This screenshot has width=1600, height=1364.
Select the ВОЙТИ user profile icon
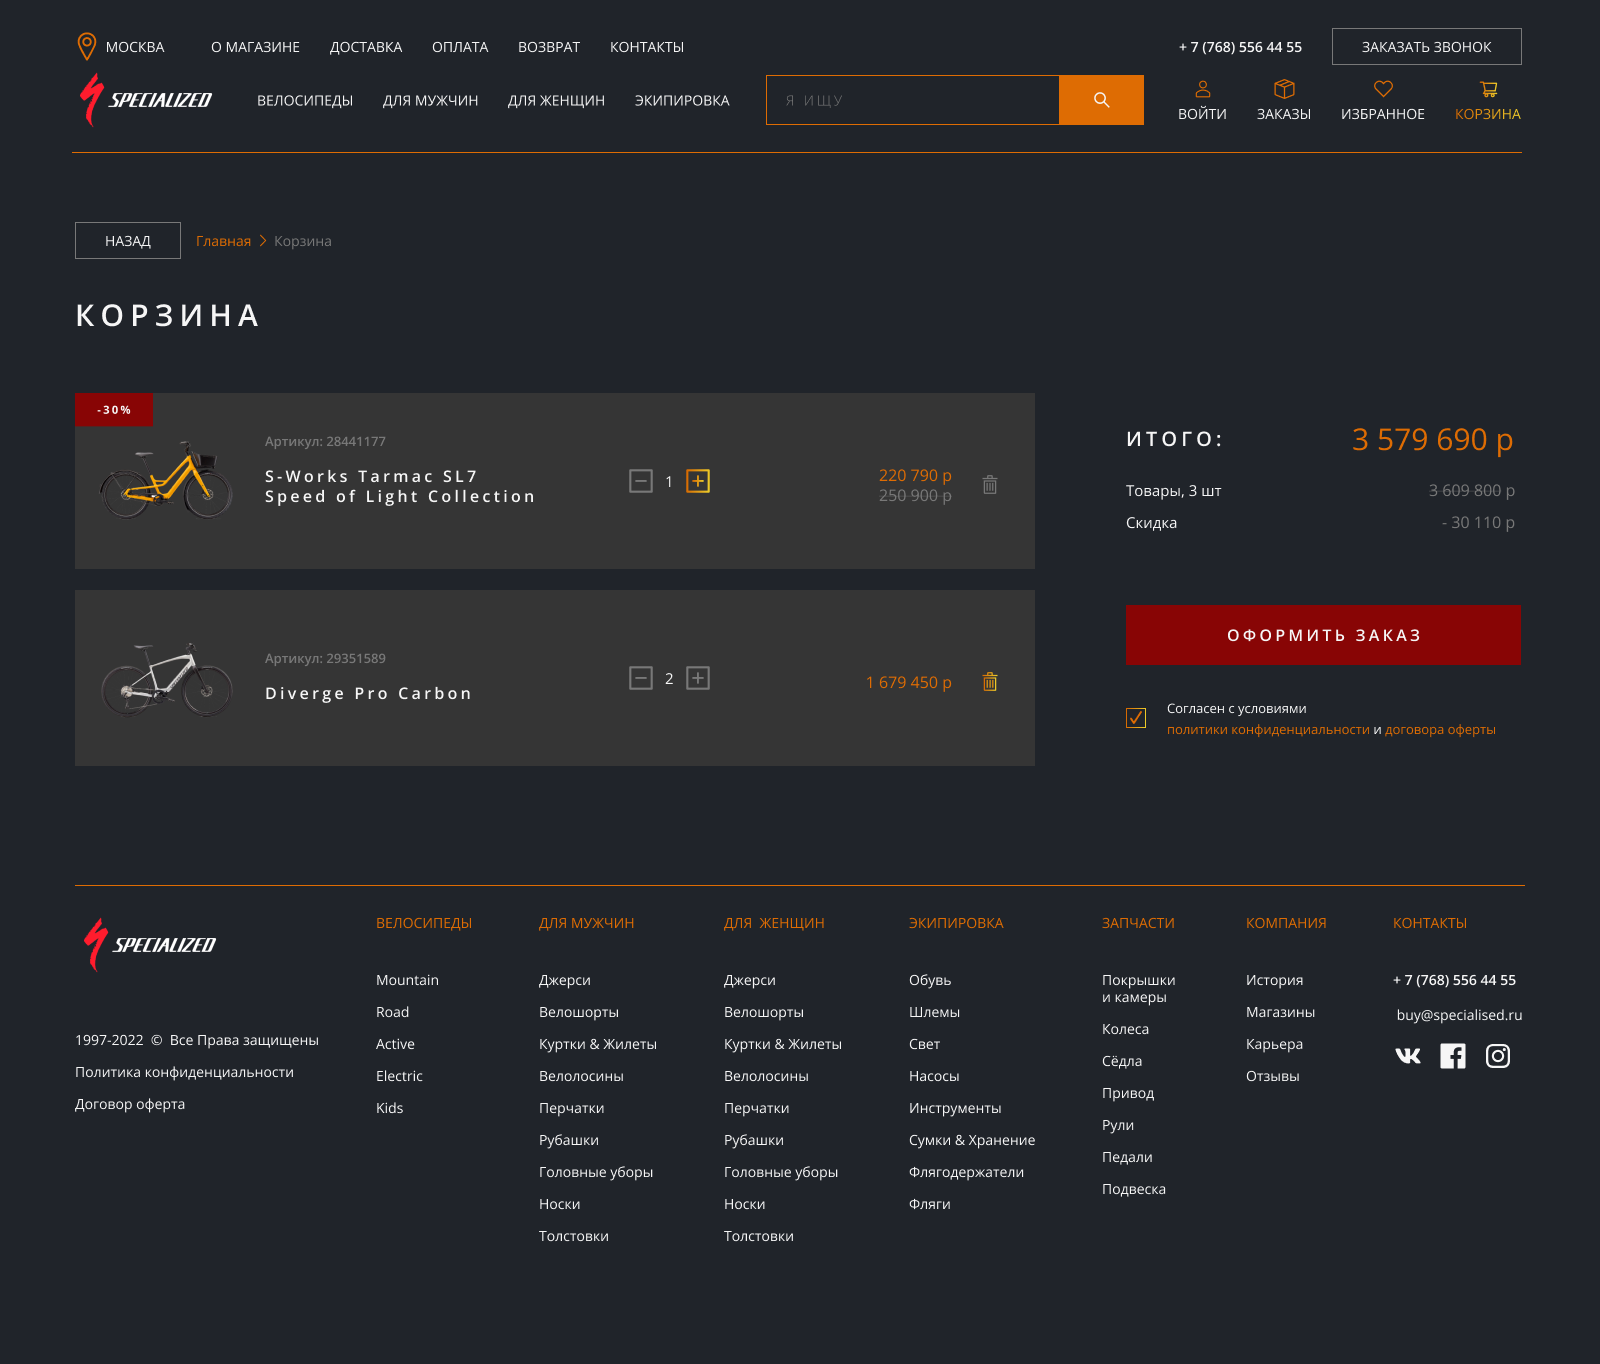coord(1201,88)
